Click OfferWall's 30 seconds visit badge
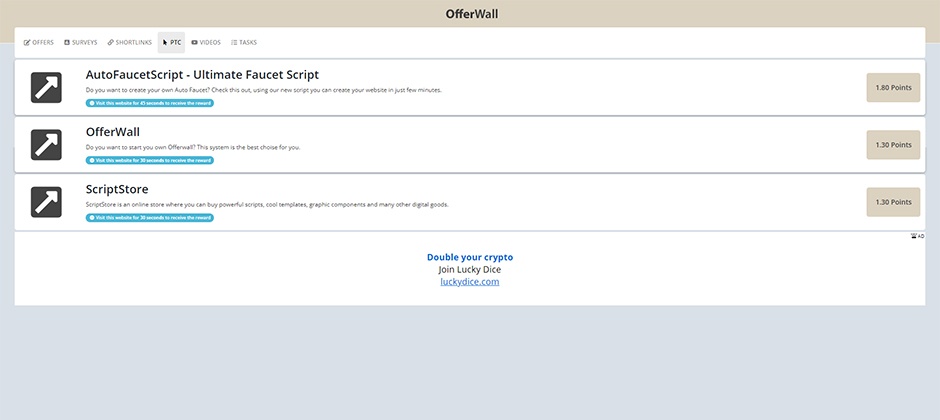940x420 pixels. pos(150,160)
